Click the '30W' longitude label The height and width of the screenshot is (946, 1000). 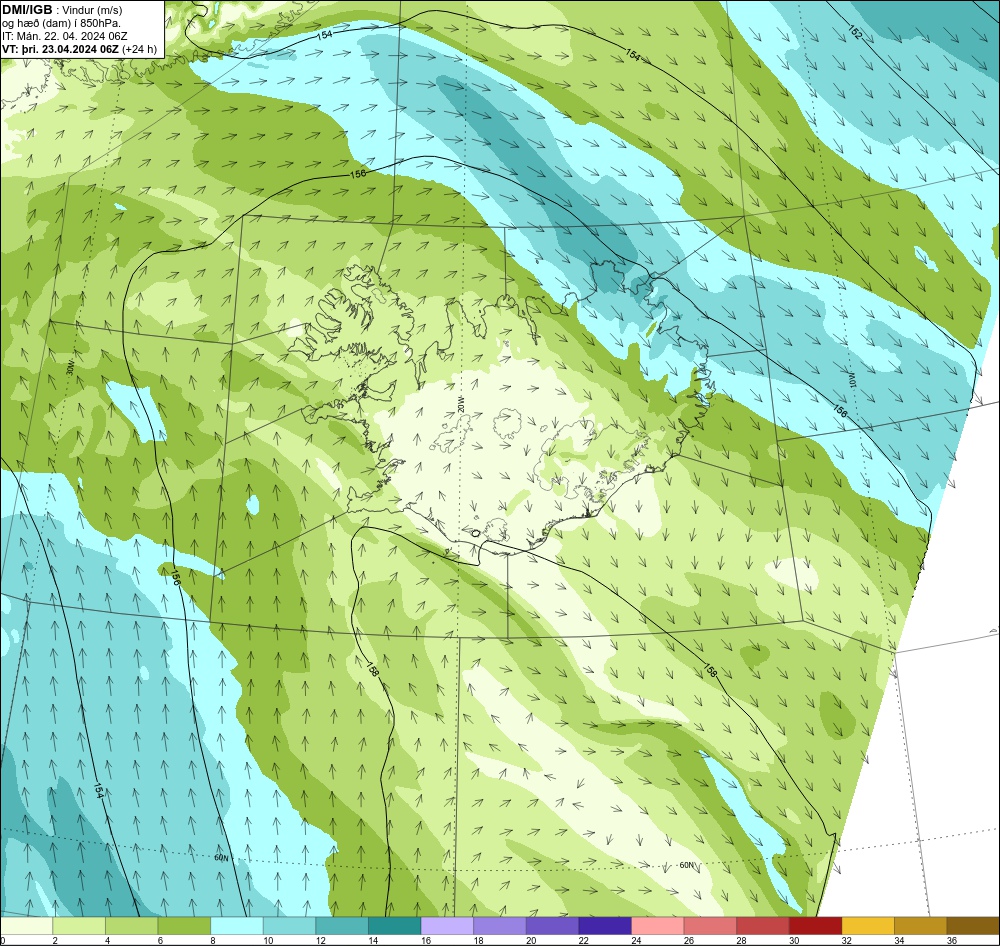[x=70, y=368]
